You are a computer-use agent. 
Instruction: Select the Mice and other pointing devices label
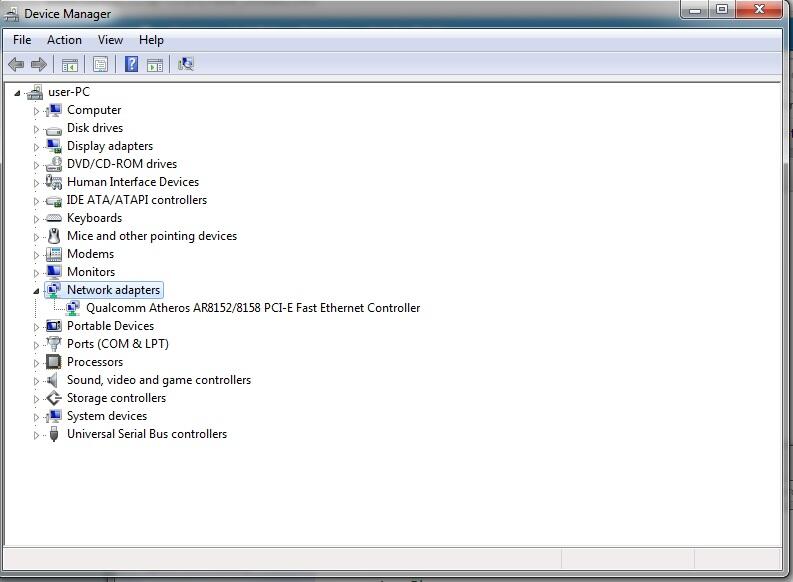pos(152,236)
